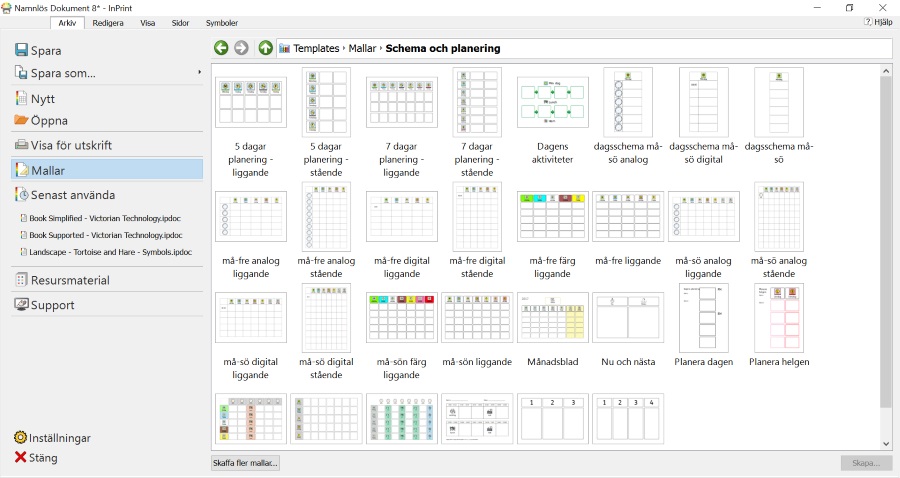The height and width of the screenshot is (478, 900).
Task: Click the green up-folder arrow icon
Action: [265, 48]
